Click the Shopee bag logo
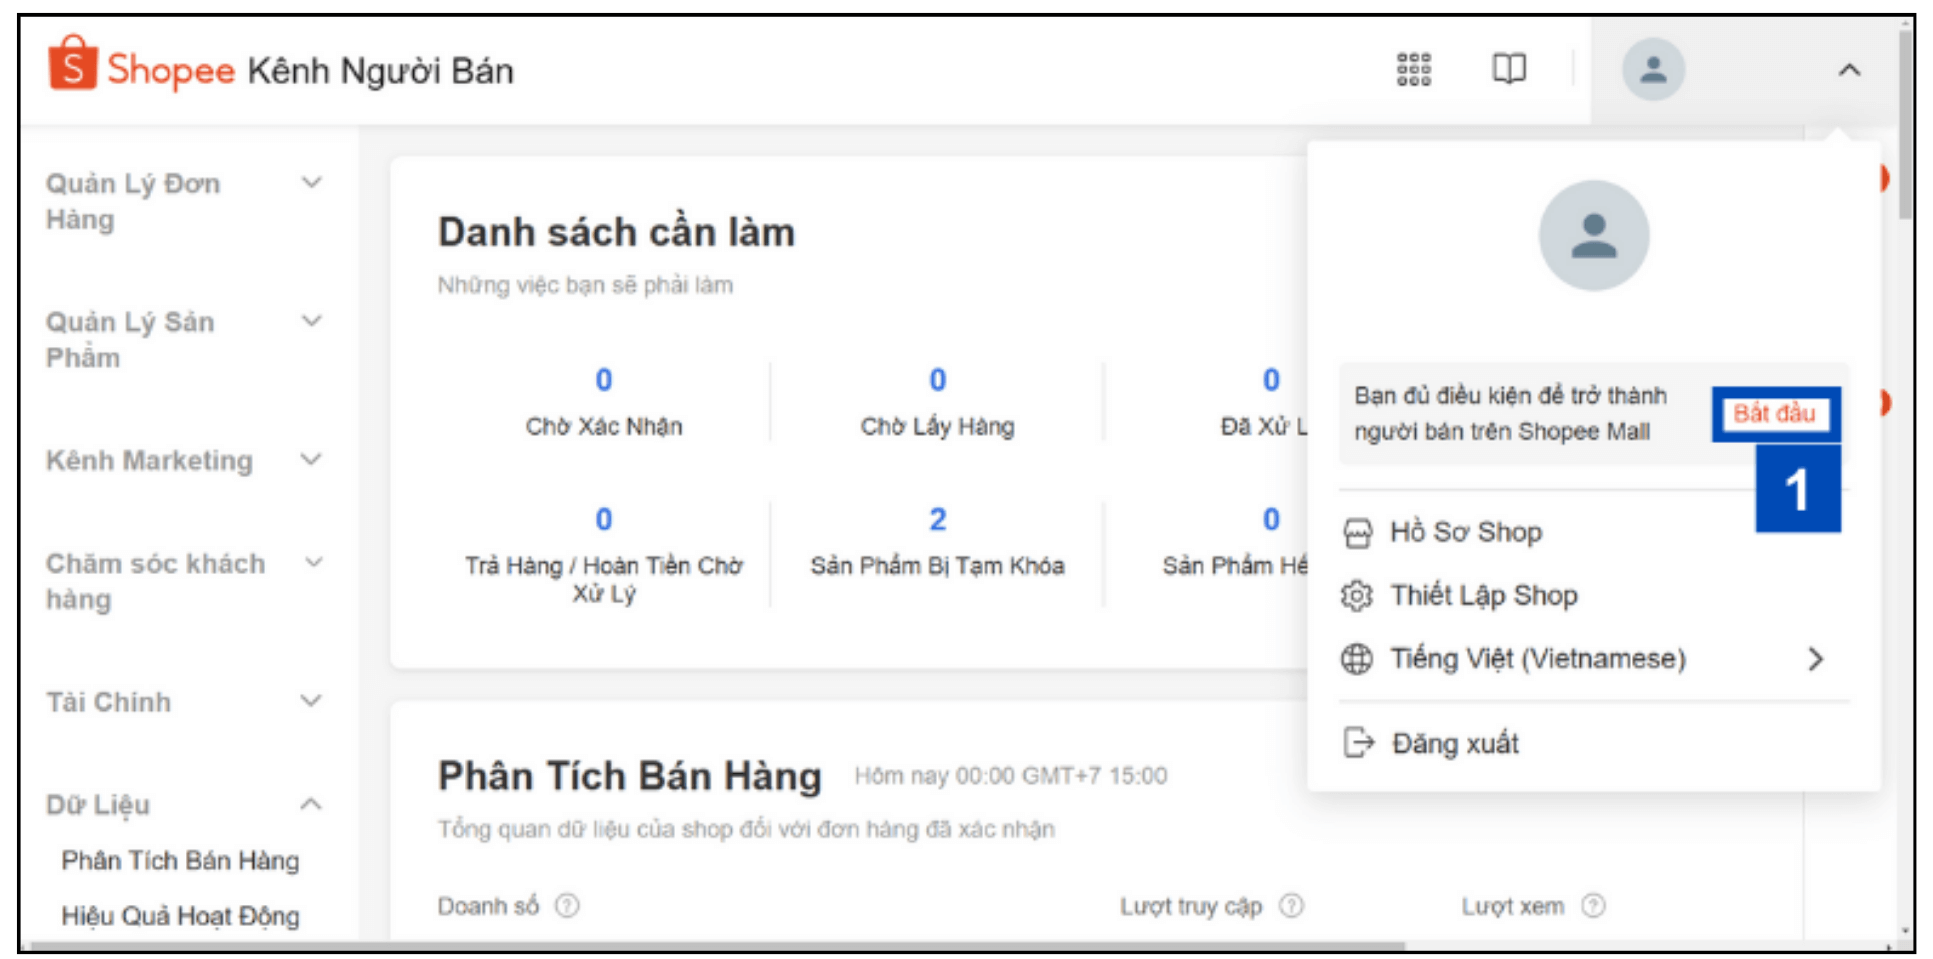 pyautogui.click(x=73, y=62)
